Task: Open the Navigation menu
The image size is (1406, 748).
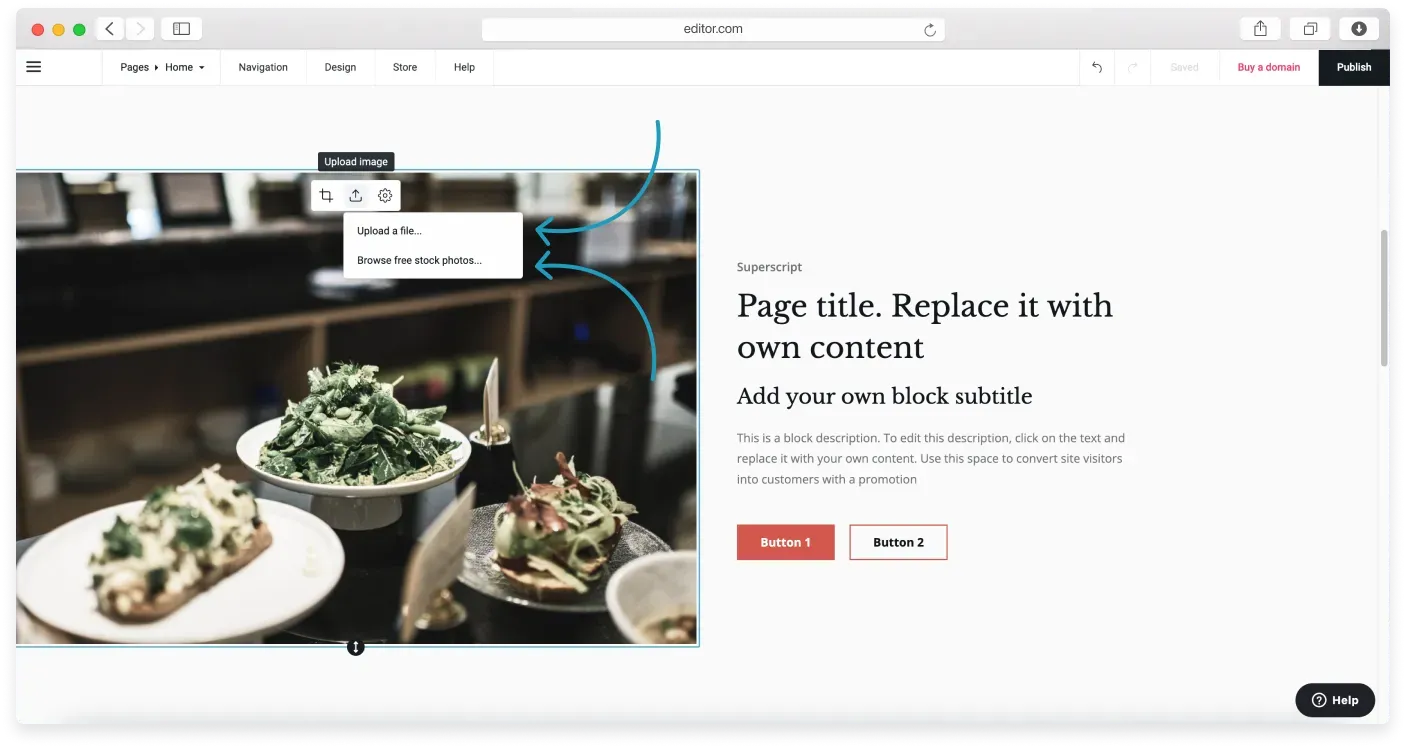Action: pos(263,67)
